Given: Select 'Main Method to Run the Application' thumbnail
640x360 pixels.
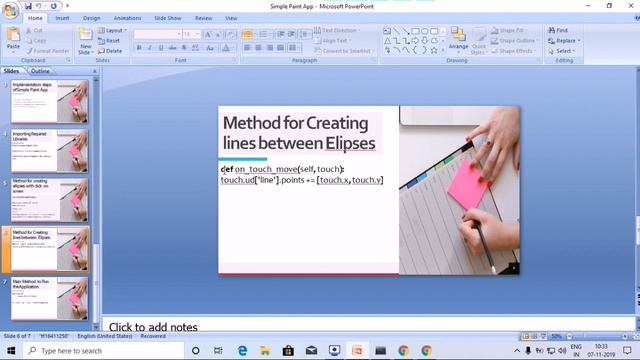Looking at the screenshot, I should (x=49, y=298).
